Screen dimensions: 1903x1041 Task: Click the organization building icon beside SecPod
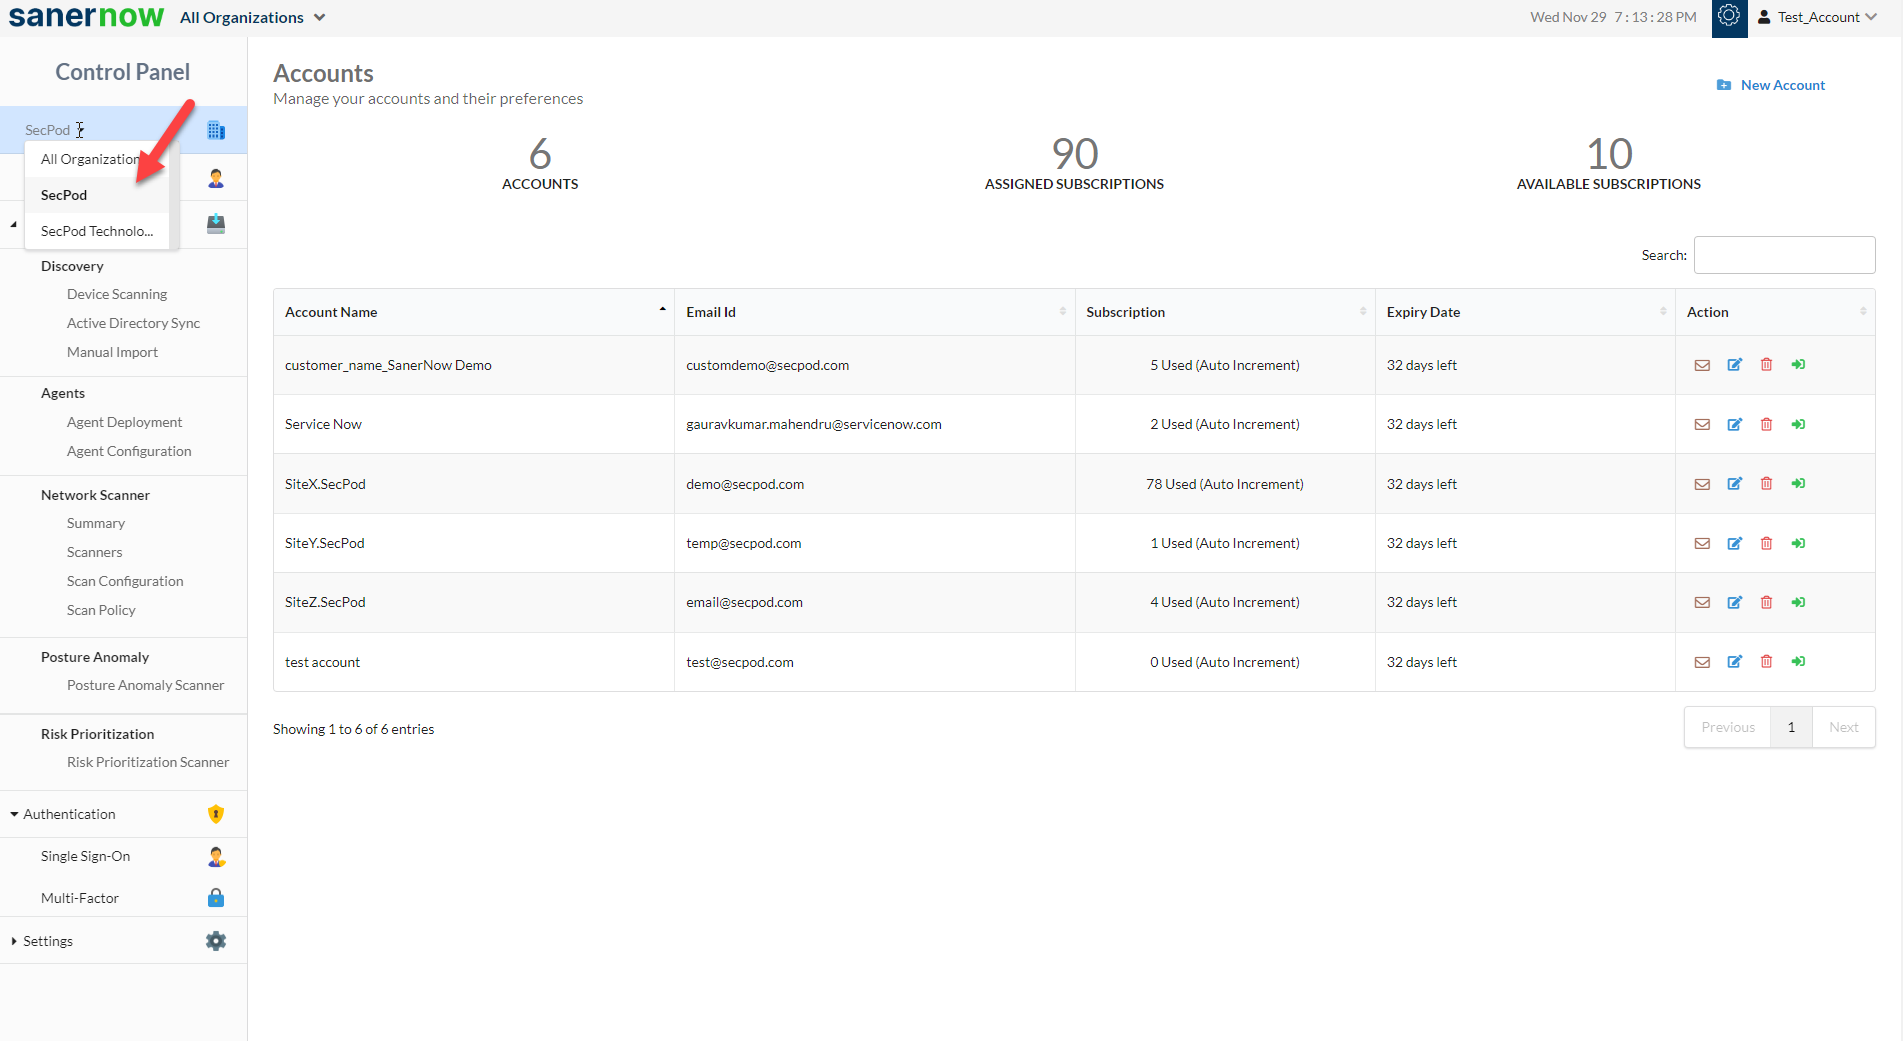pos(215,129)
